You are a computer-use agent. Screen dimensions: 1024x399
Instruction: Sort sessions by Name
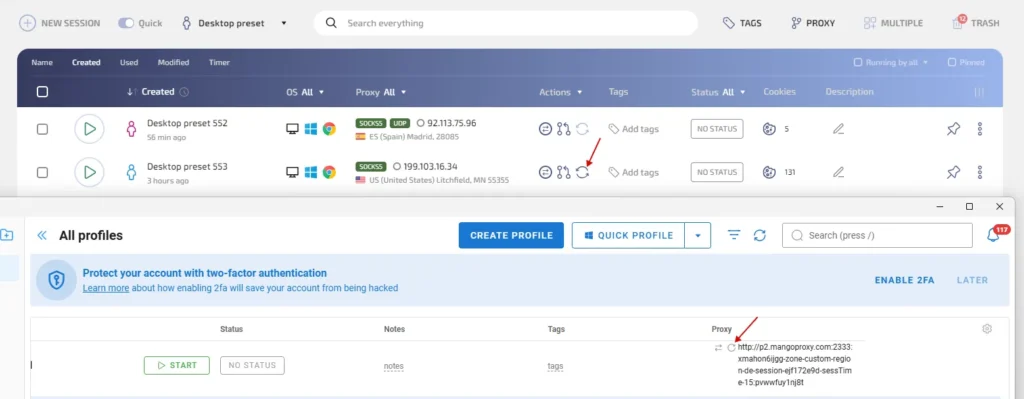coord(42,63)
